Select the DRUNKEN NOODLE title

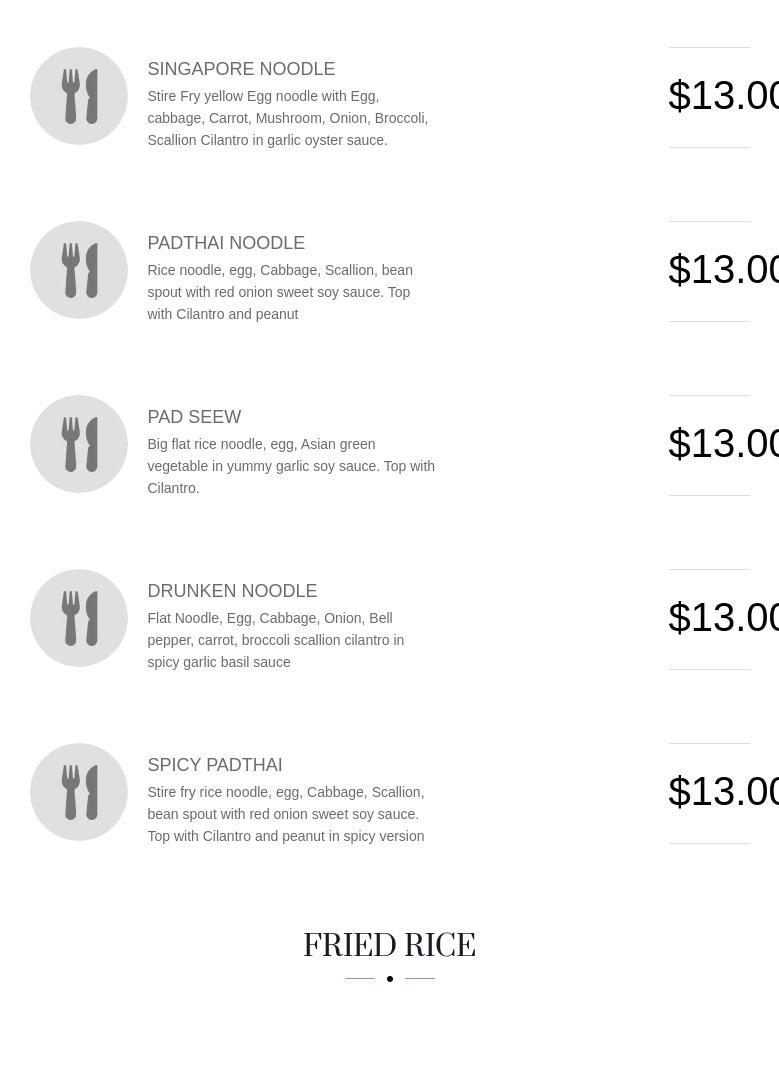[232, 591]
